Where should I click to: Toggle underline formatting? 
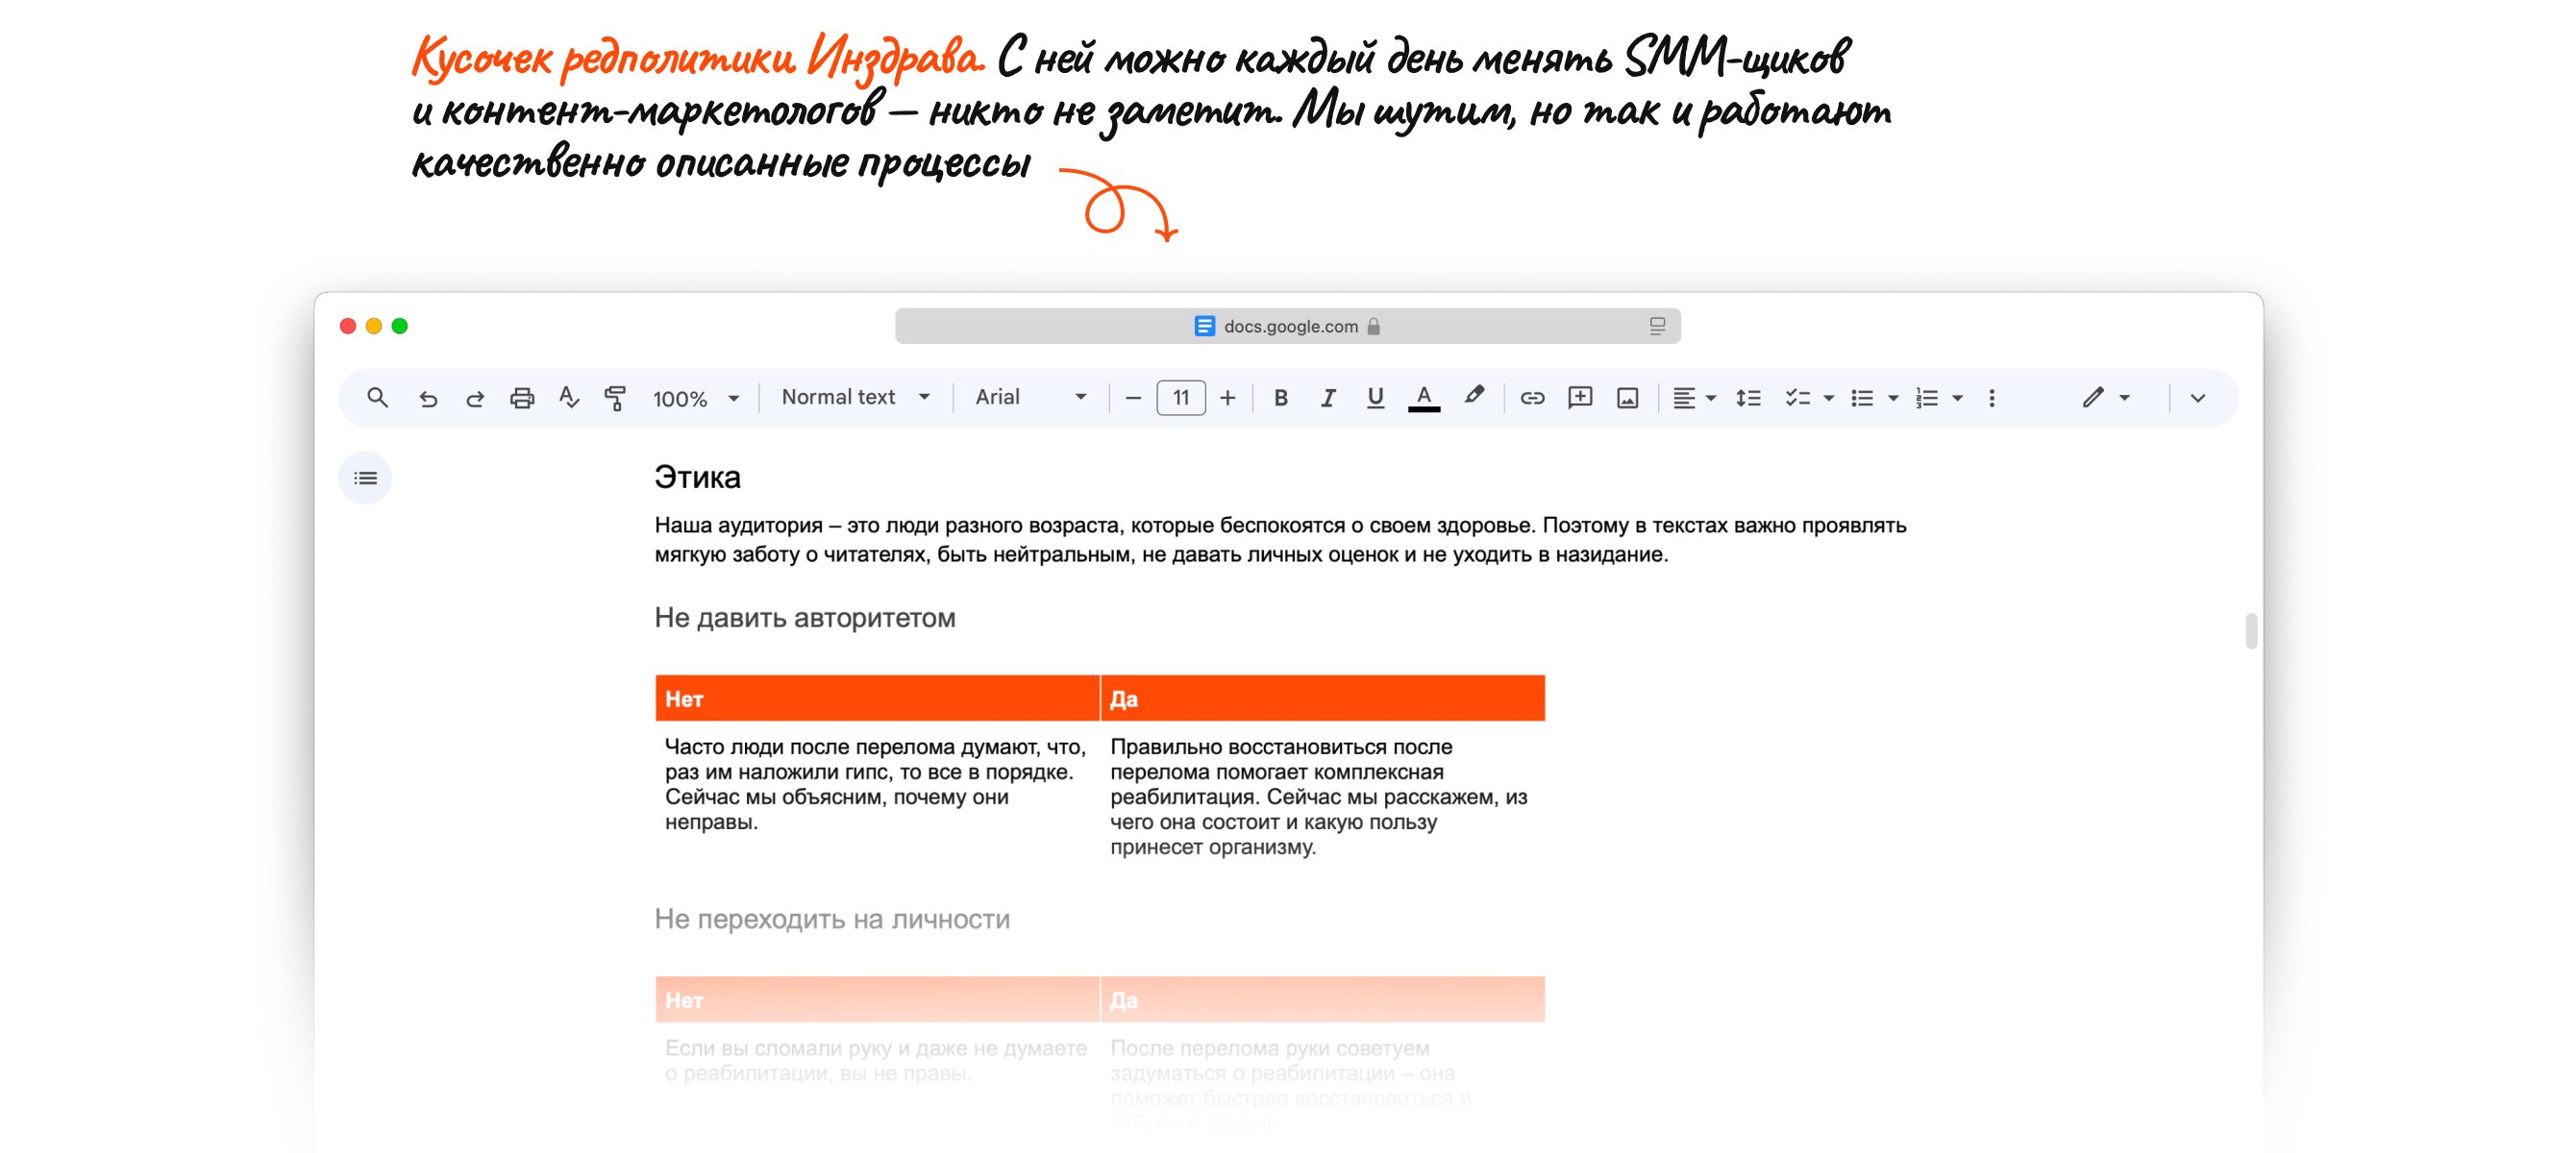pyautogui.click(x=1375, y=398)
